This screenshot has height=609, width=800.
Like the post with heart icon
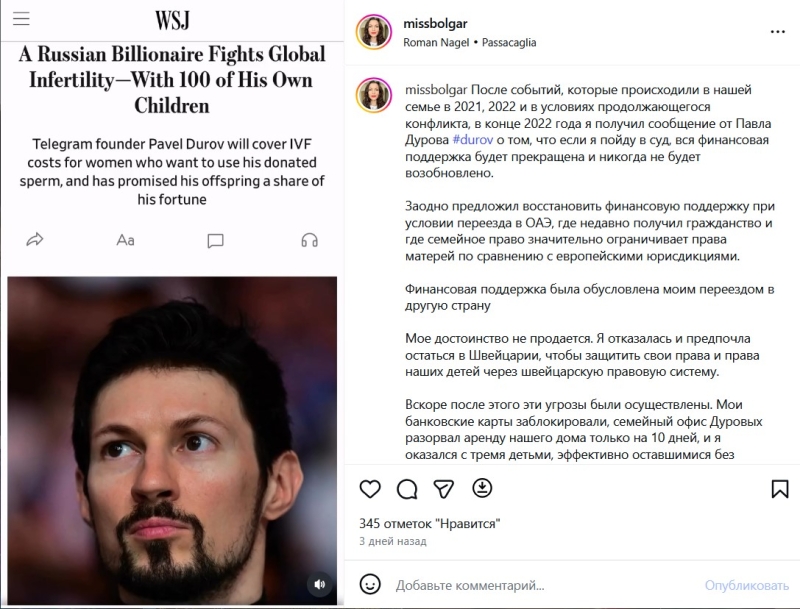(x=370, y=489)
